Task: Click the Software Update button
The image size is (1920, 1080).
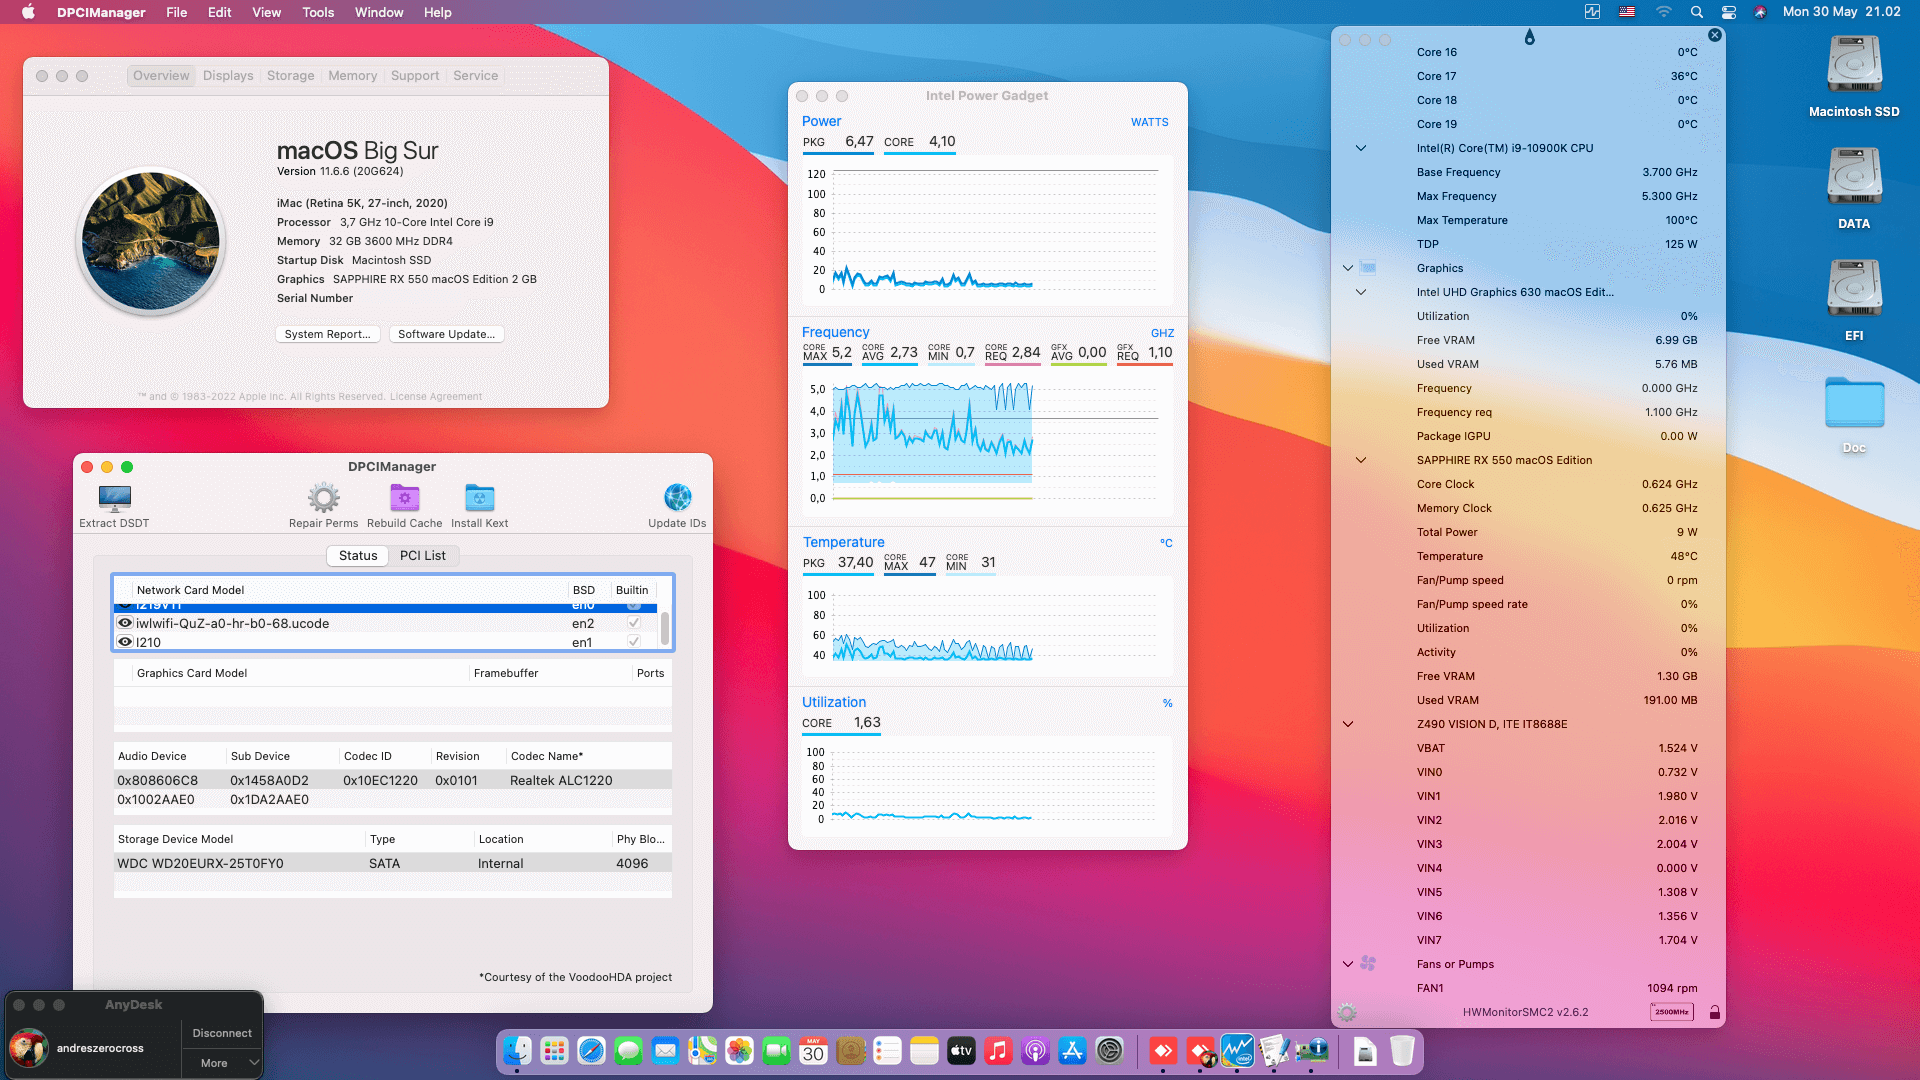Action: tap(446, 334)
